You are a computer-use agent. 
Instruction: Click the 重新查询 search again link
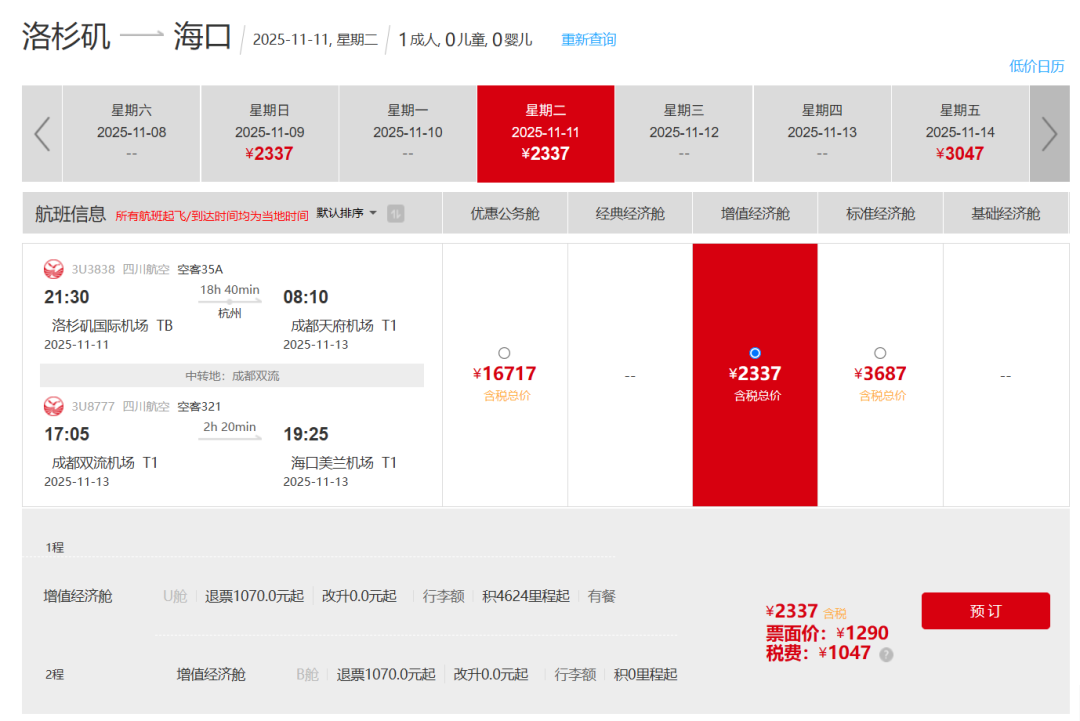pyautogui.click(x=588, y=40)
